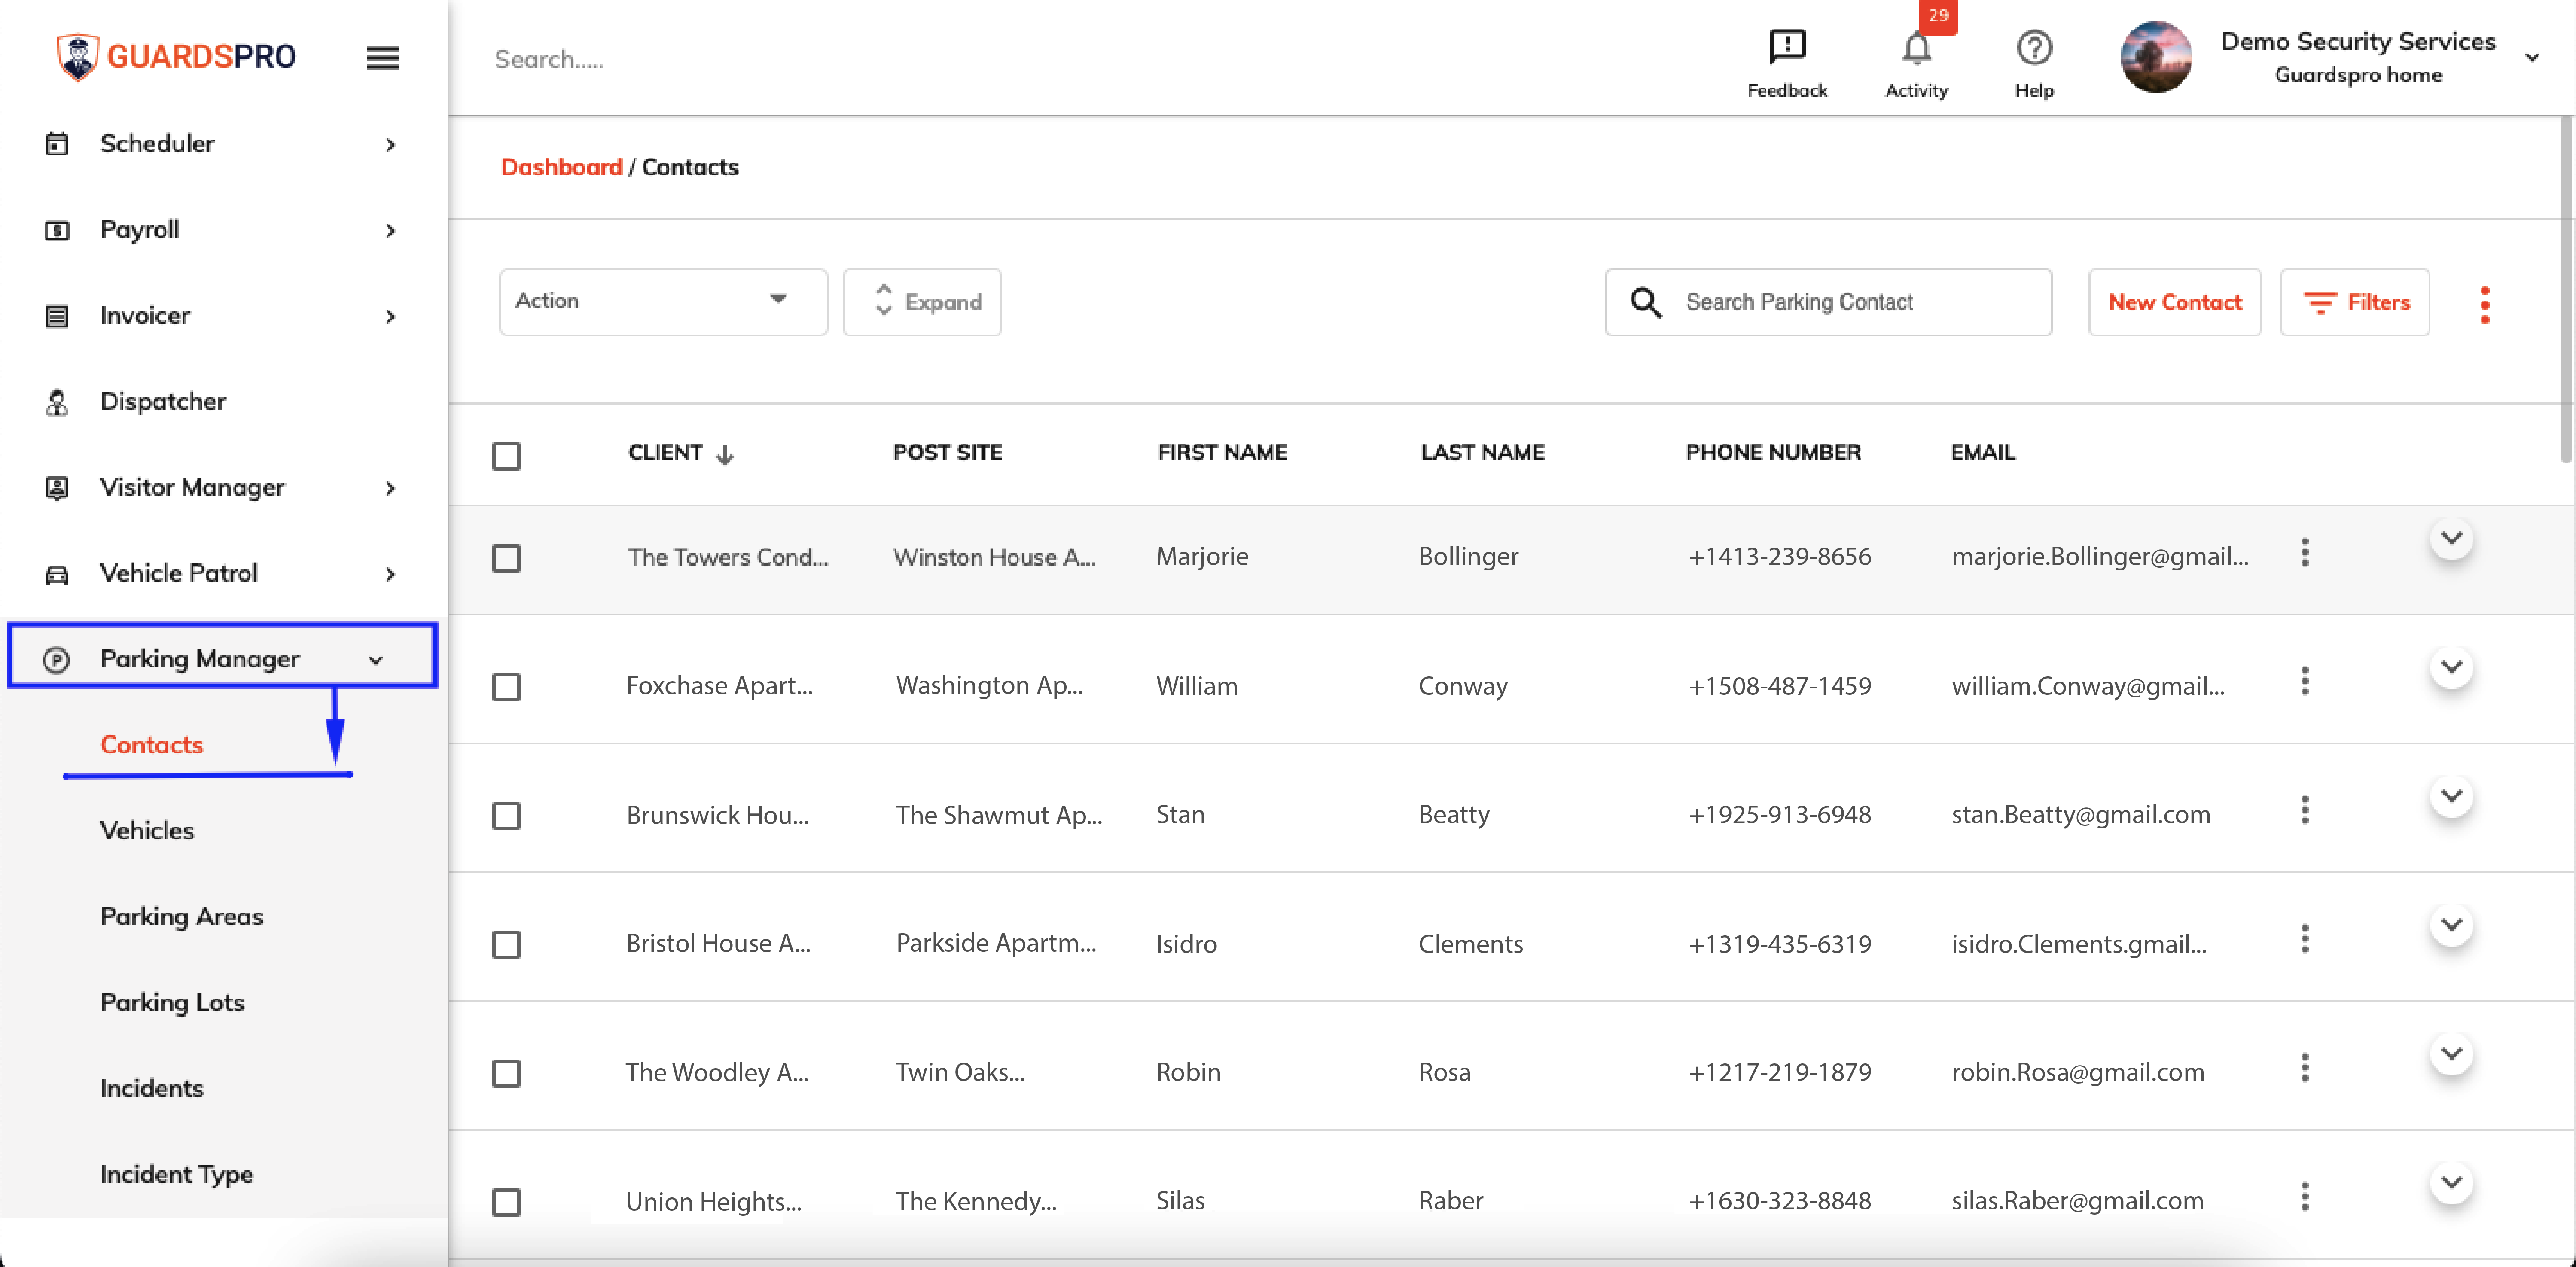
Task: Click the New Contact button
Action: (2174, 302)
